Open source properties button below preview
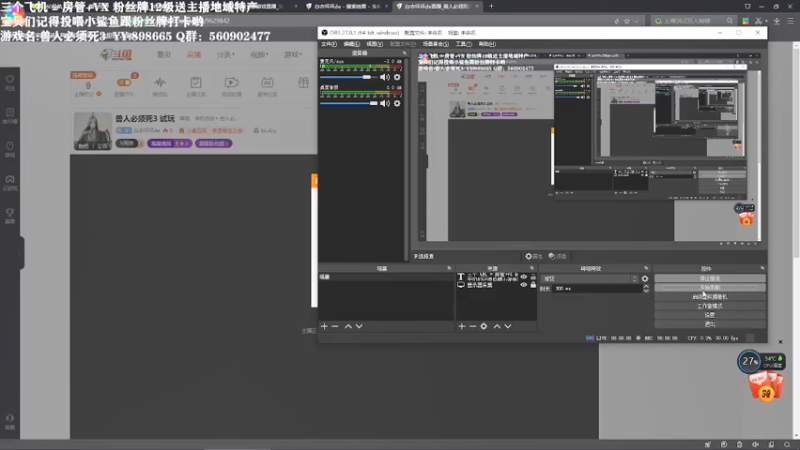 (534, 256)
